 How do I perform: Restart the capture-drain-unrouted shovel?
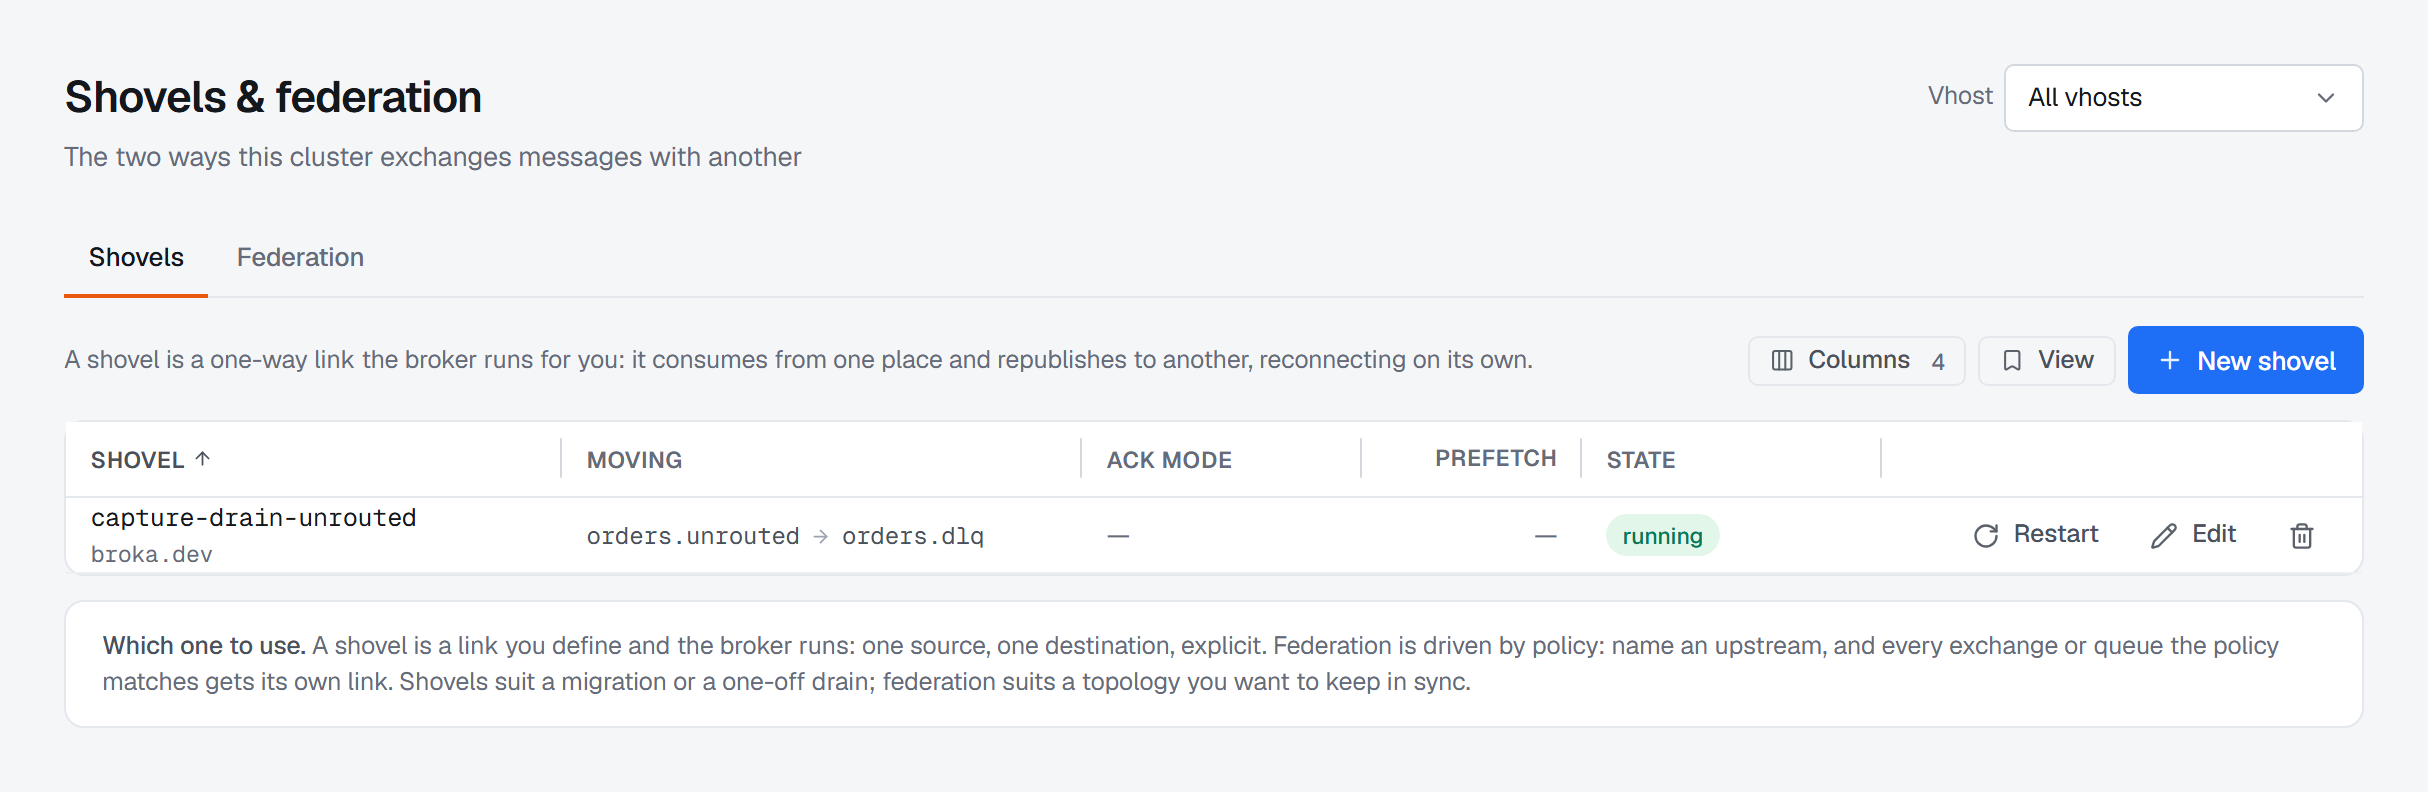pyautogui.click(x=2036, y=535)
